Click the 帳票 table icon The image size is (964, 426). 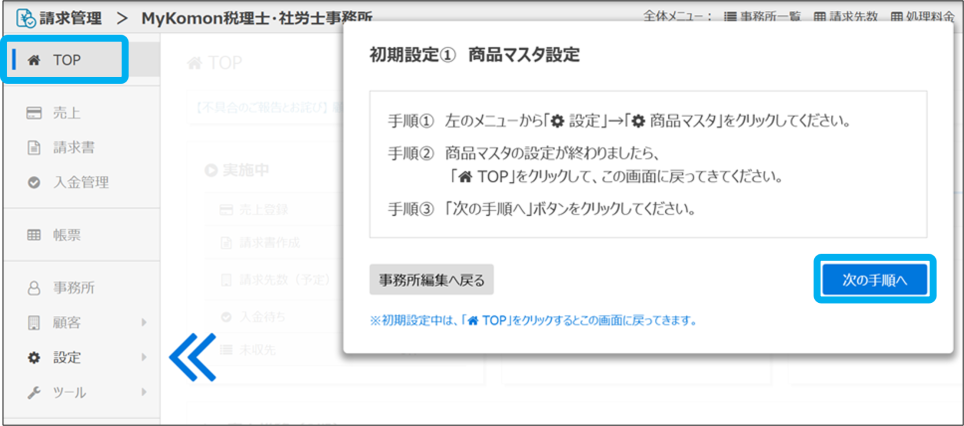tap(33, 235)
